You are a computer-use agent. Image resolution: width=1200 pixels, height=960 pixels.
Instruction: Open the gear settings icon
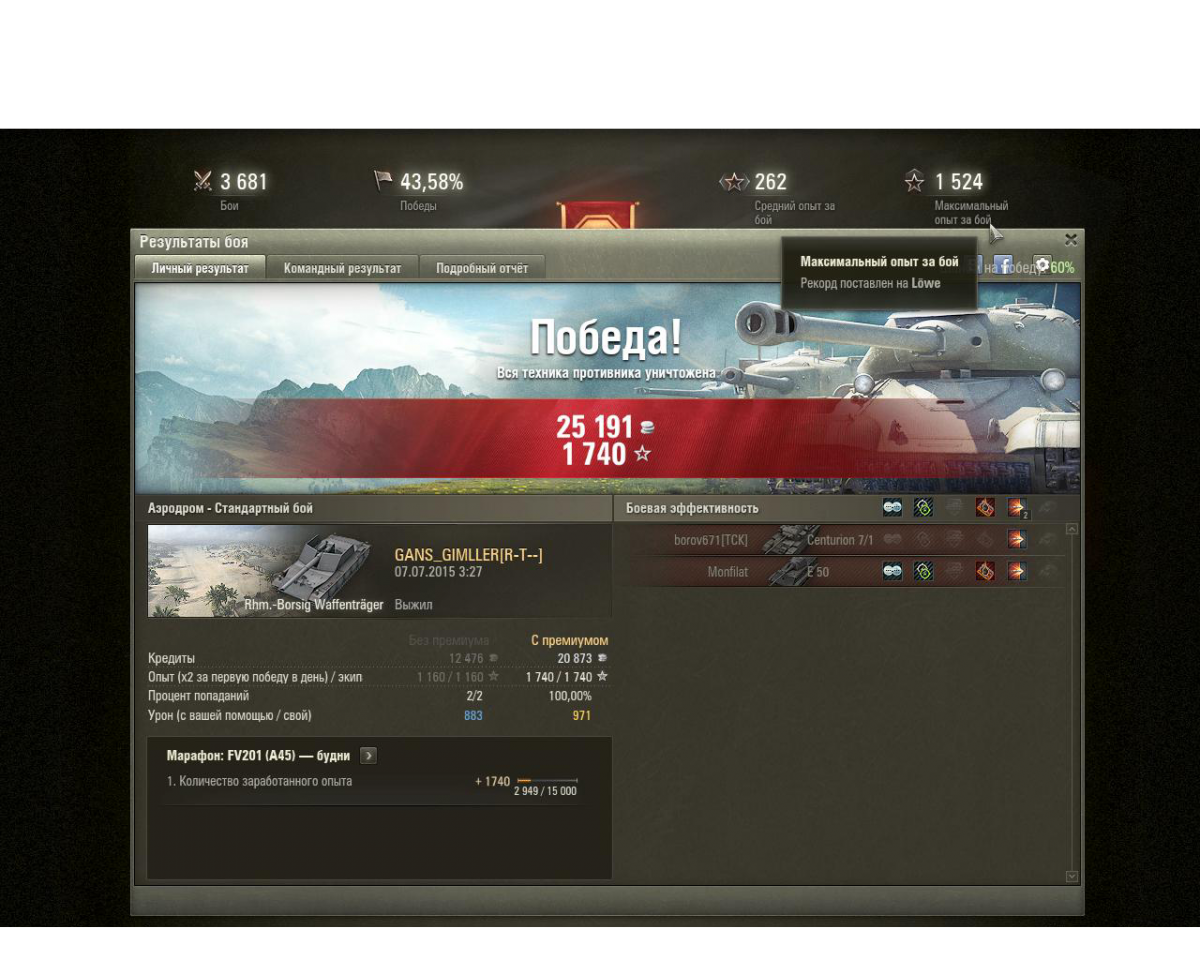pyautogui.click(x=1043, y=266)
